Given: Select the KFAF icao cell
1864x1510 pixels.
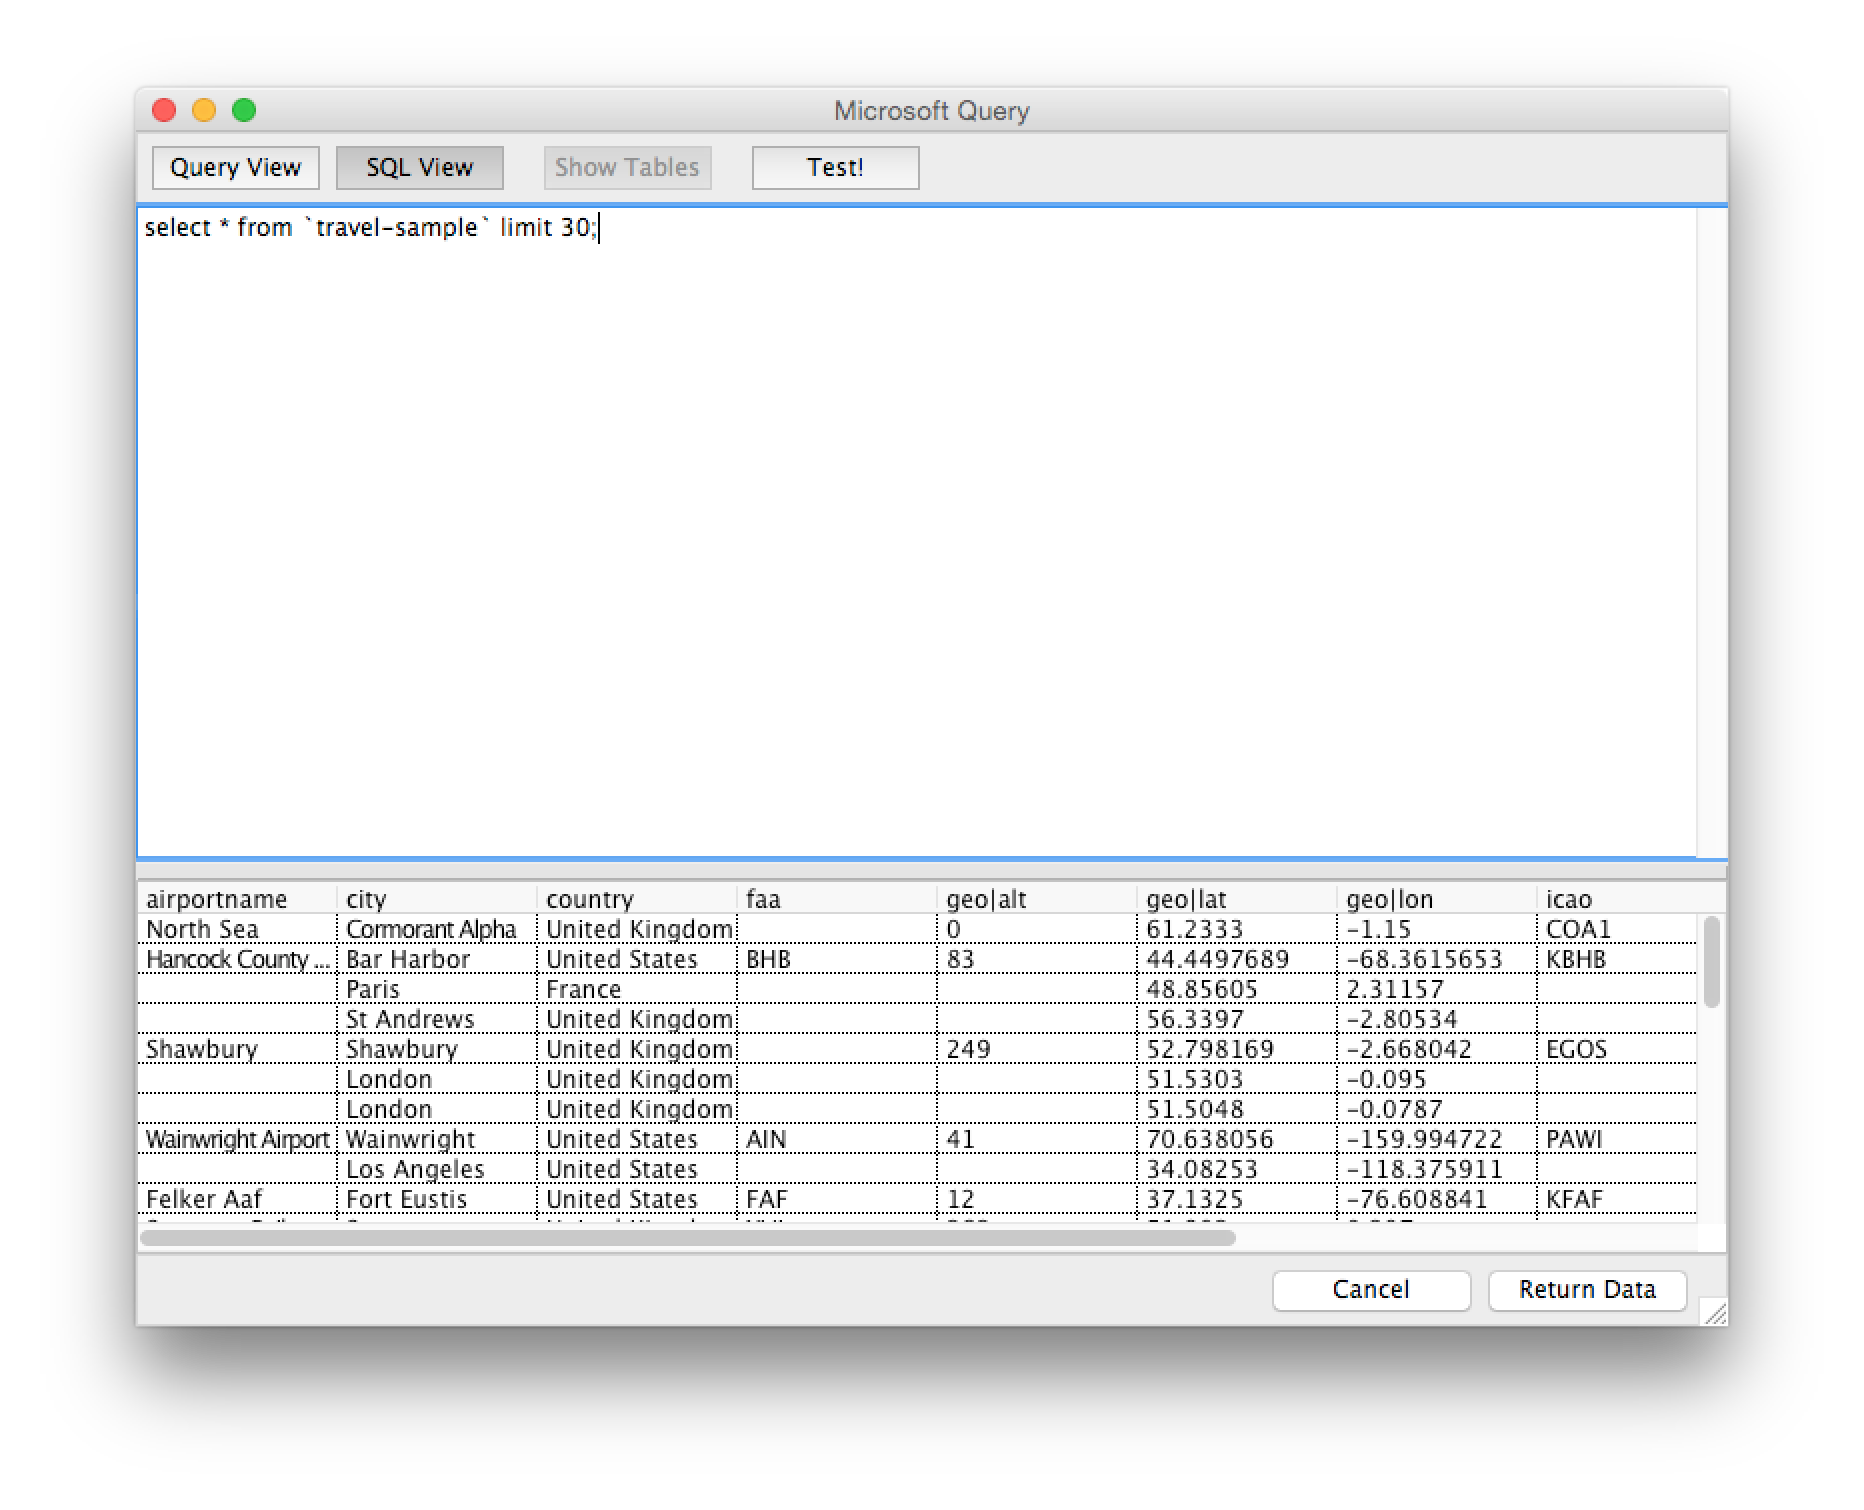Looking at the screenshot, I should tap(1617, 1199).
